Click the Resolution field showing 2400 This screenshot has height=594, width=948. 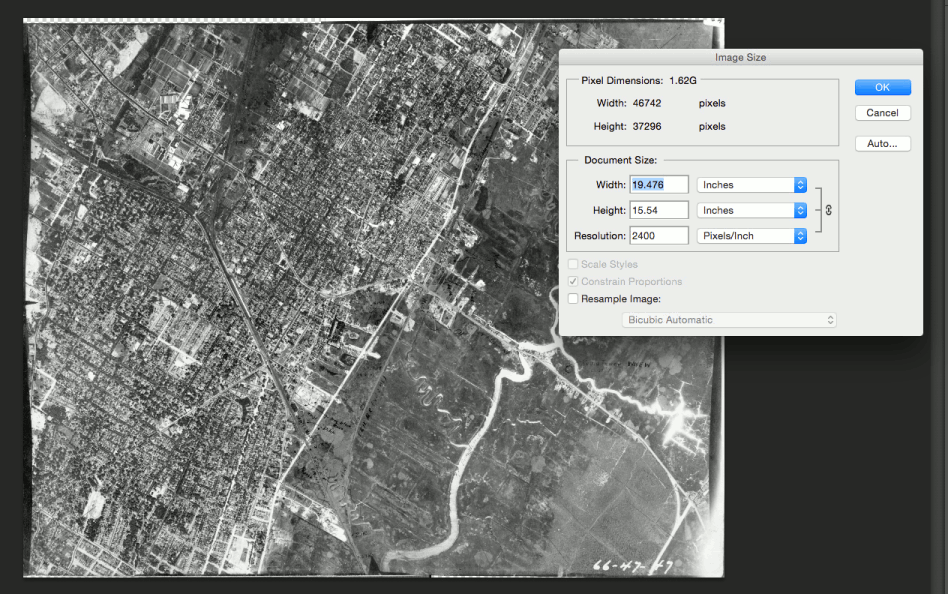tap(657, 236)
